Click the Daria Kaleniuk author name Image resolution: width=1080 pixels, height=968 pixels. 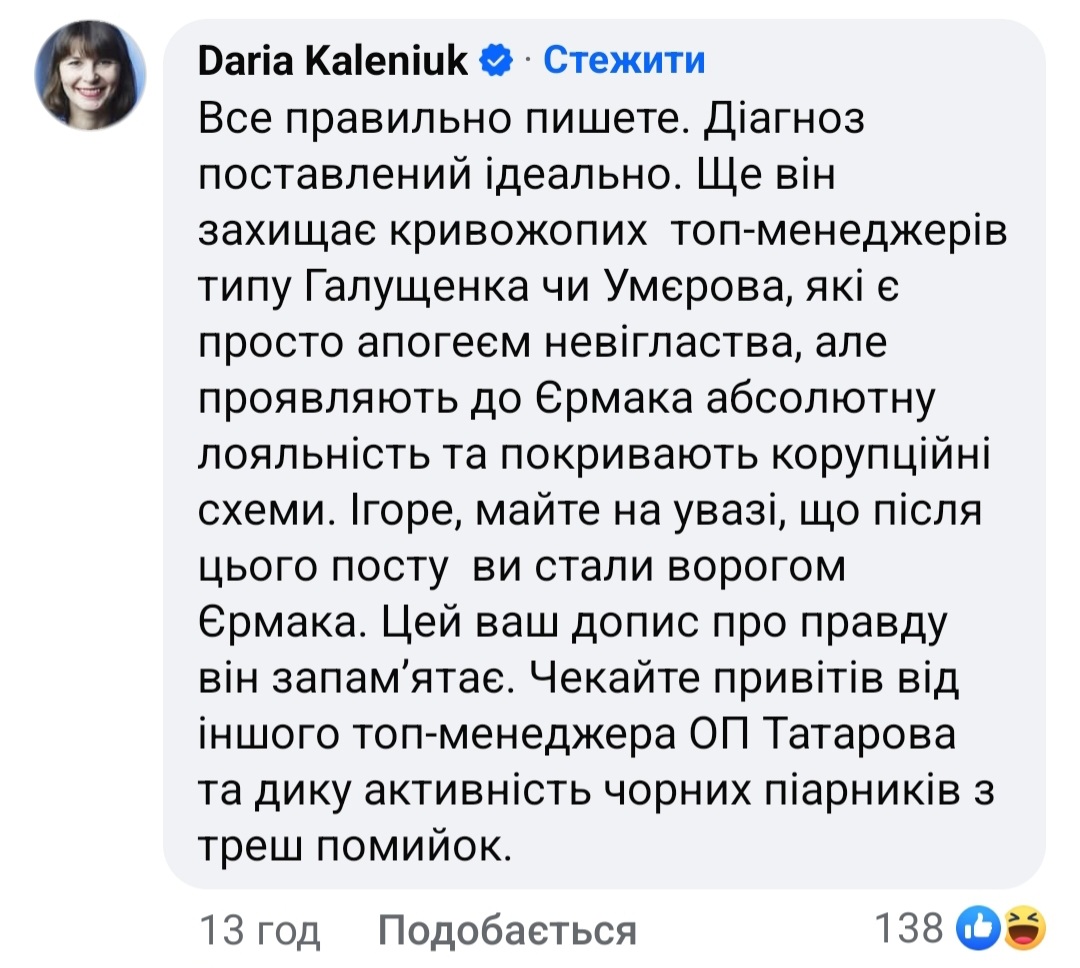point(334,60)
